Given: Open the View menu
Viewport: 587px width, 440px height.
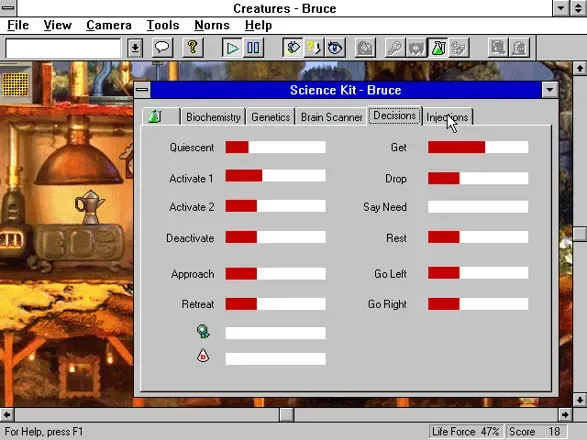Looking at the screenshot, I should pyautogui.click(x=57, y=25).
